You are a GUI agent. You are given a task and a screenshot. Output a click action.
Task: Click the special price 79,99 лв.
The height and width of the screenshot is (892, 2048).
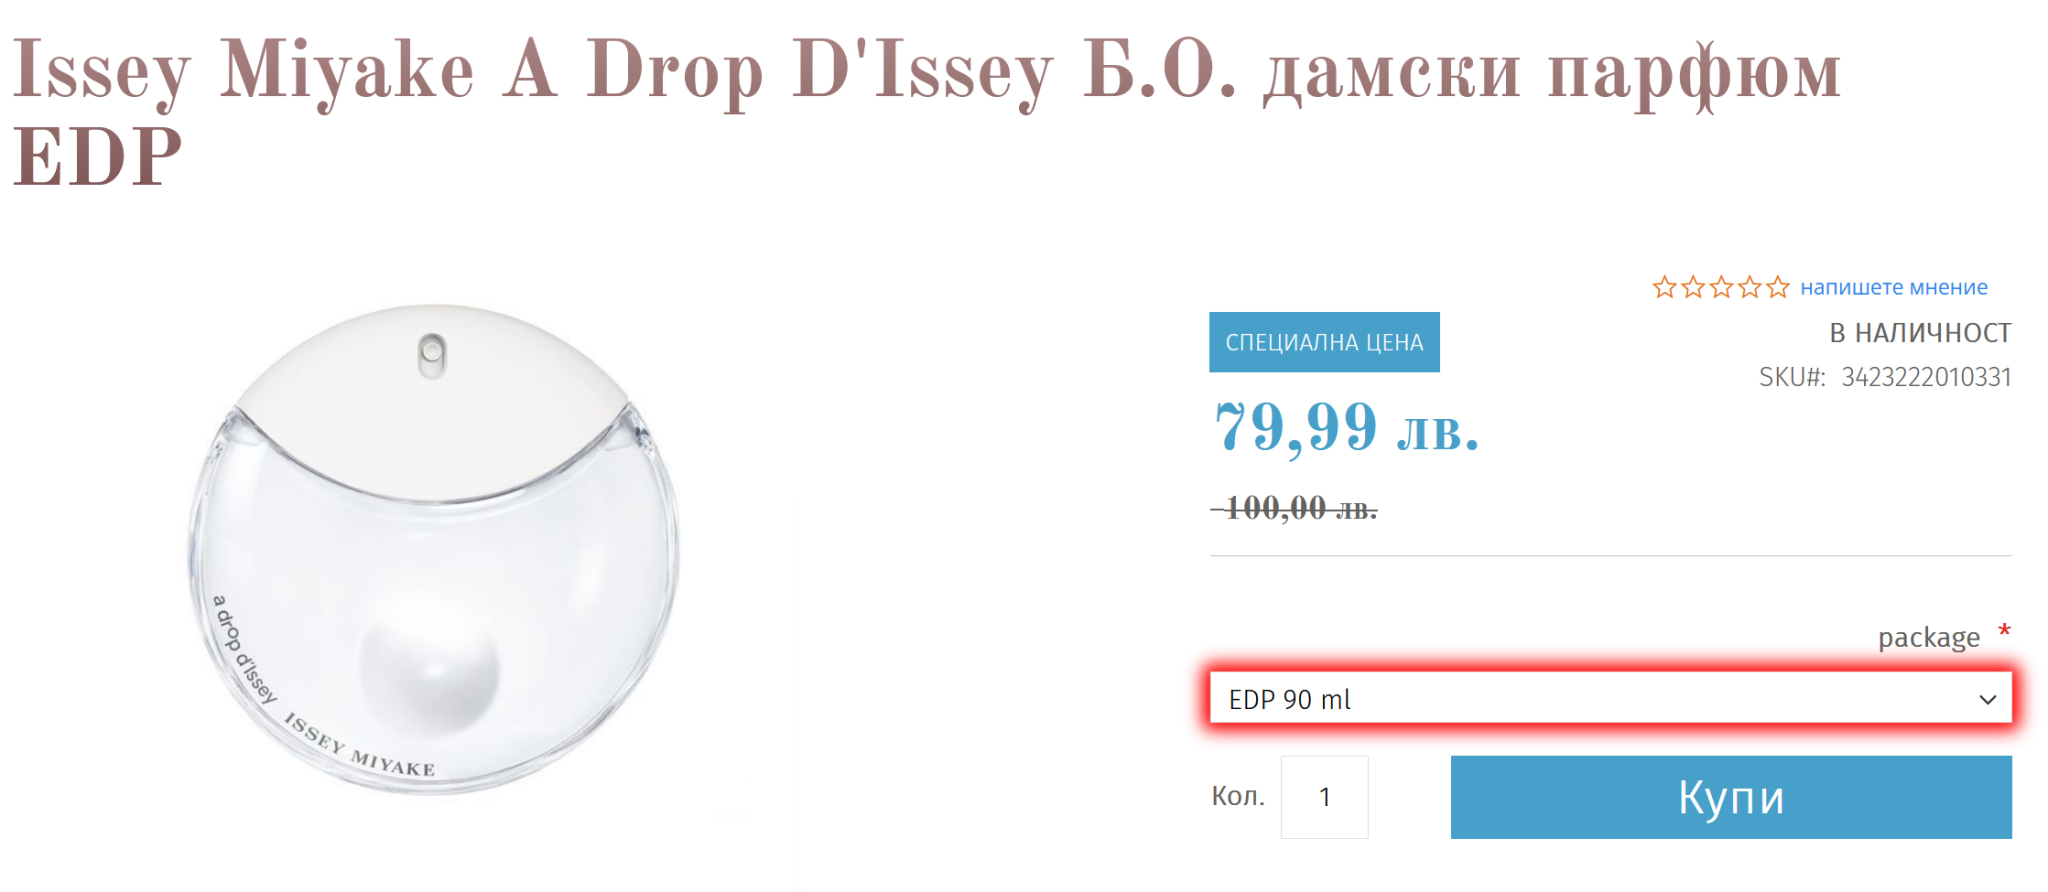pyautogui.click(x=1346, y=427)
